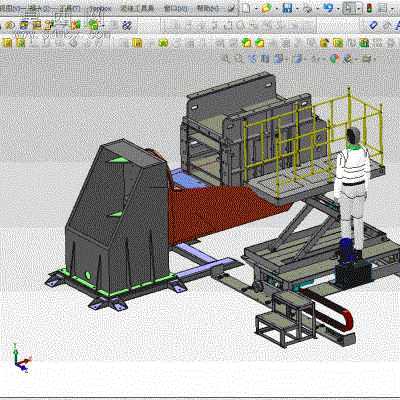Open the Toolbox menu

click(101, 8)
